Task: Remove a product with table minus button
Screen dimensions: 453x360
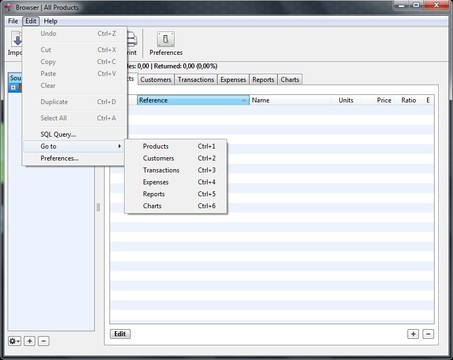Action: click(428, 334)
